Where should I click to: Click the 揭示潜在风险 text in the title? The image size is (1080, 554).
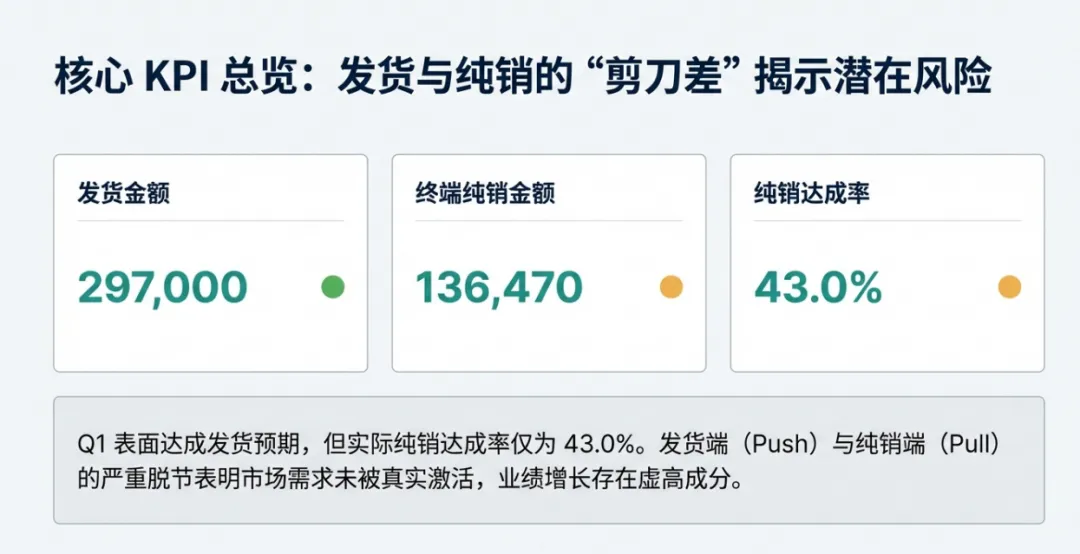(873, 77)
